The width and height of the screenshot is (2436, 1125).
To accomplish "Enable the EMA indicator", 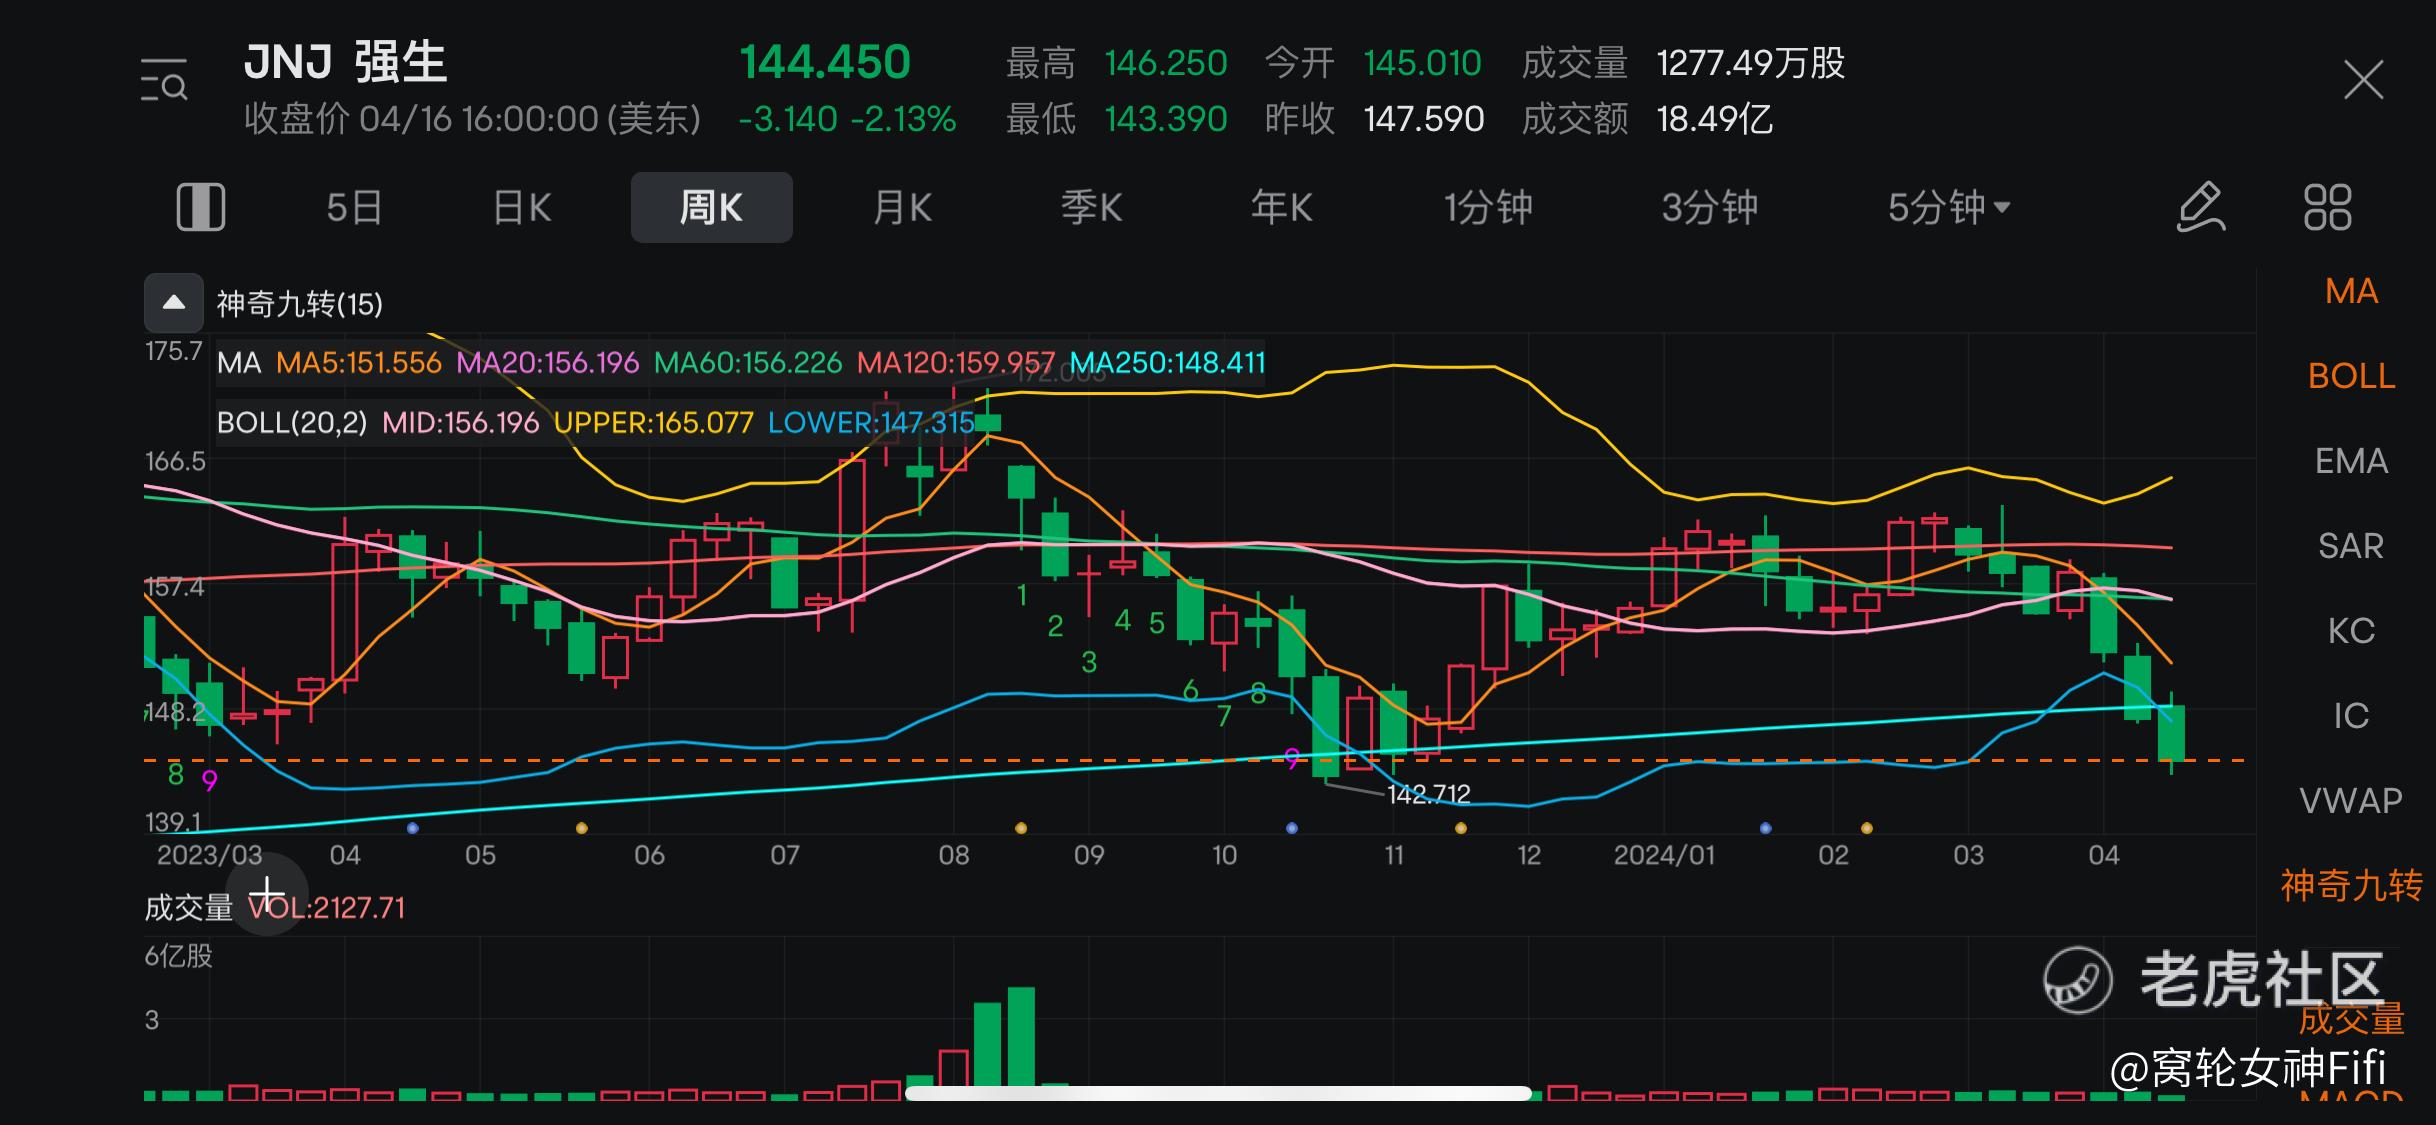I will click(x=2351, y=461).
